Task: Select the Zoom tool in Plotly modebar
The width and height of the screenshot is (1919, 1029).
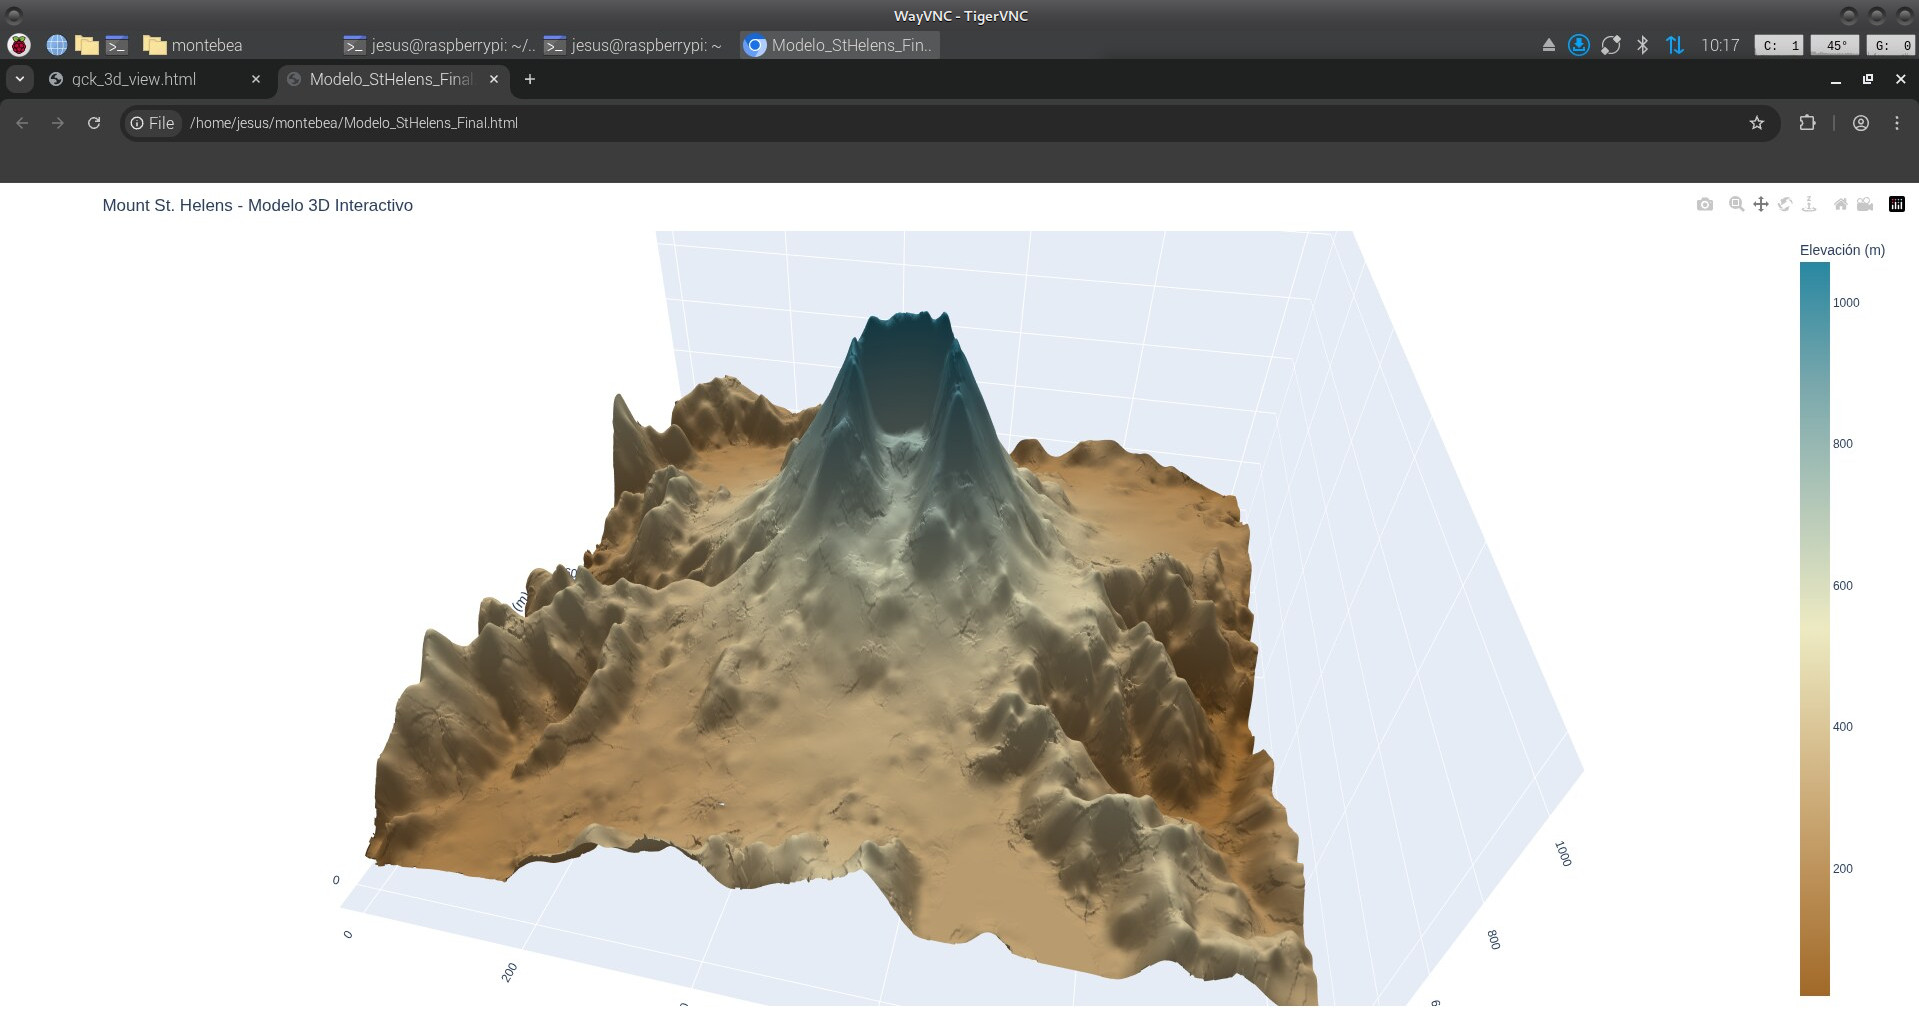Action: pos(1737,204)
